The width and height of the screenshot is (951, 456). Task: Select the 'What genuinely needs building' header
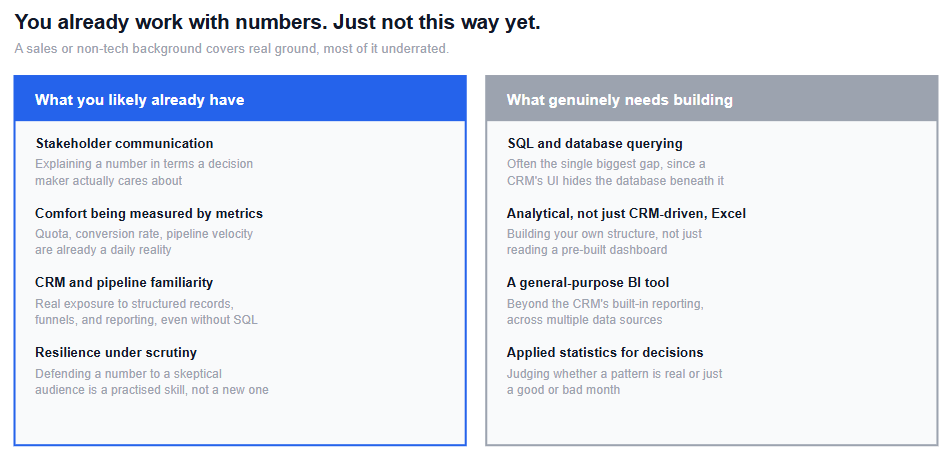(x=711, y=99)
